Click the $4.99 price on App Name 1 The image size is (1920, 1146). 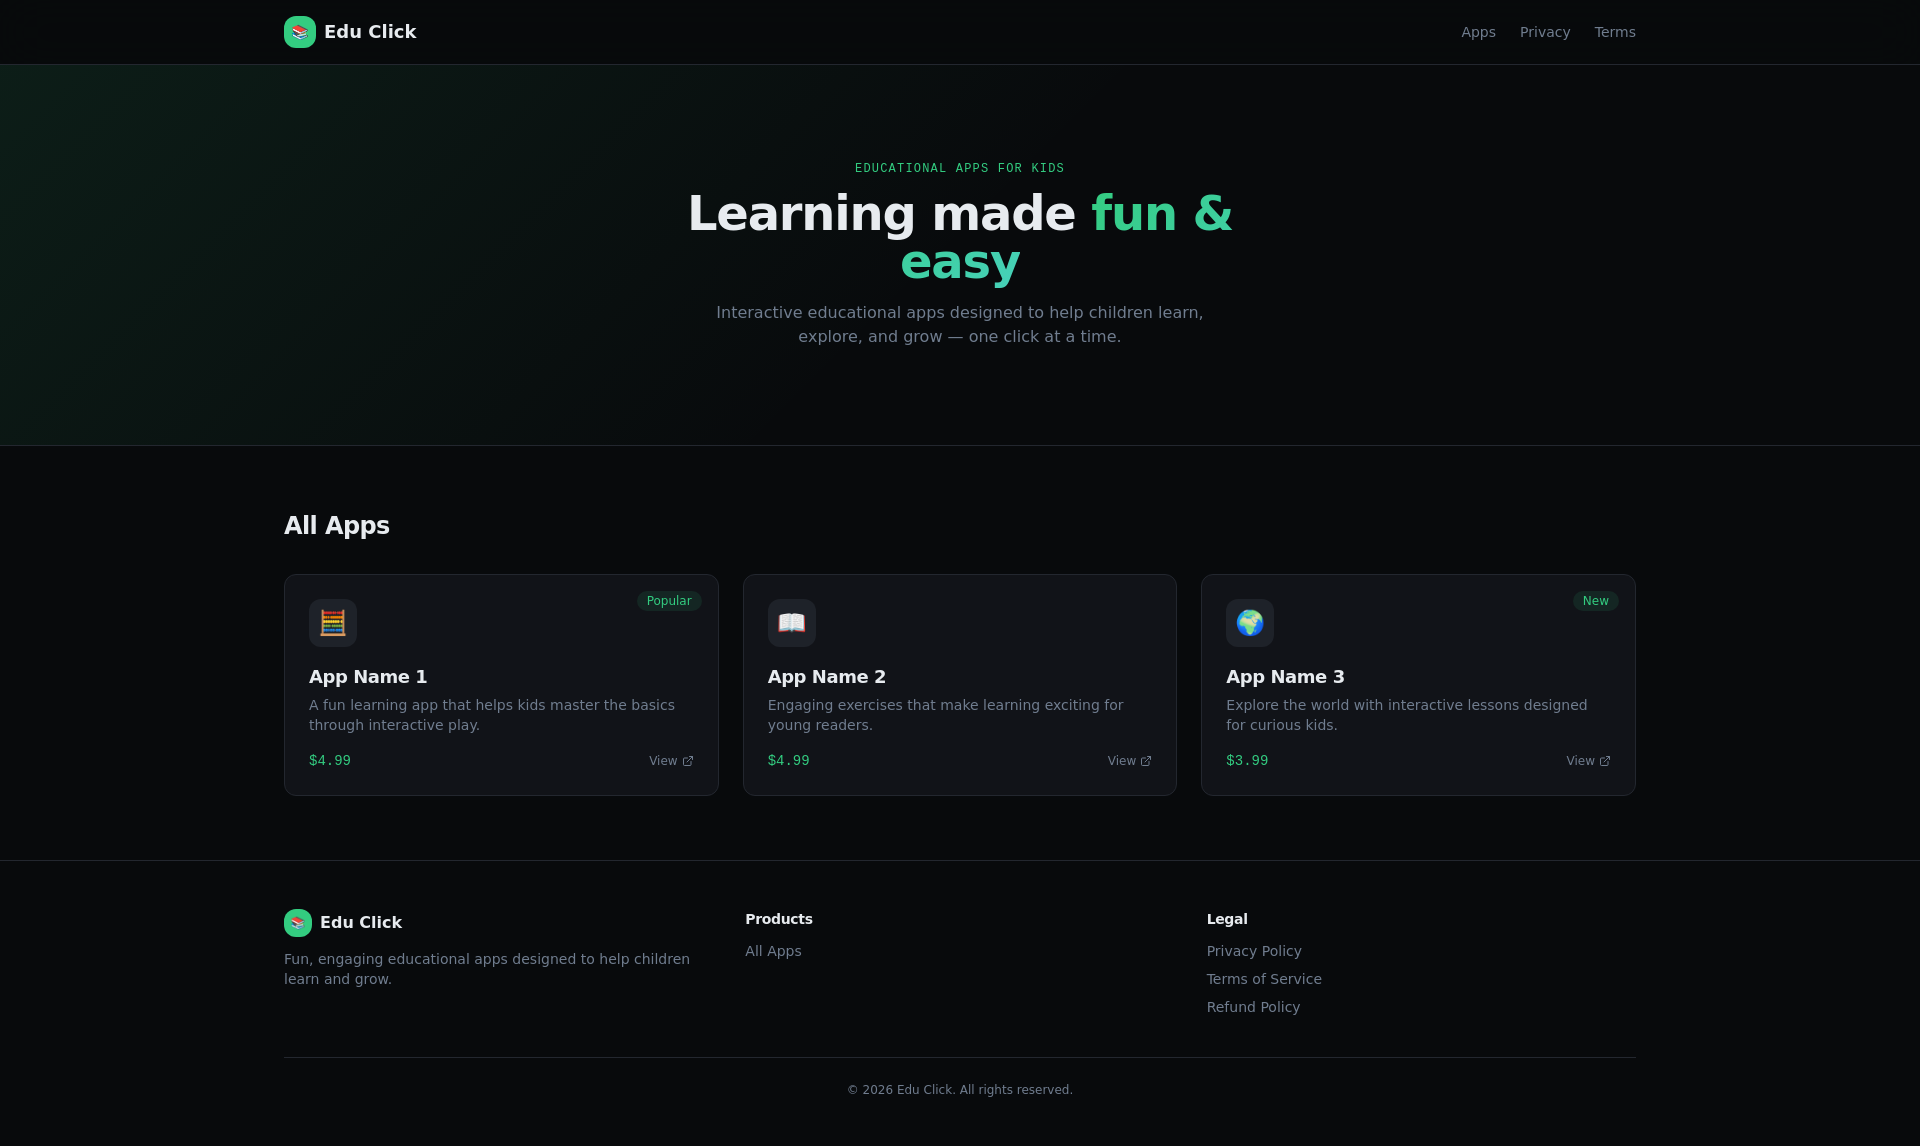330,761
